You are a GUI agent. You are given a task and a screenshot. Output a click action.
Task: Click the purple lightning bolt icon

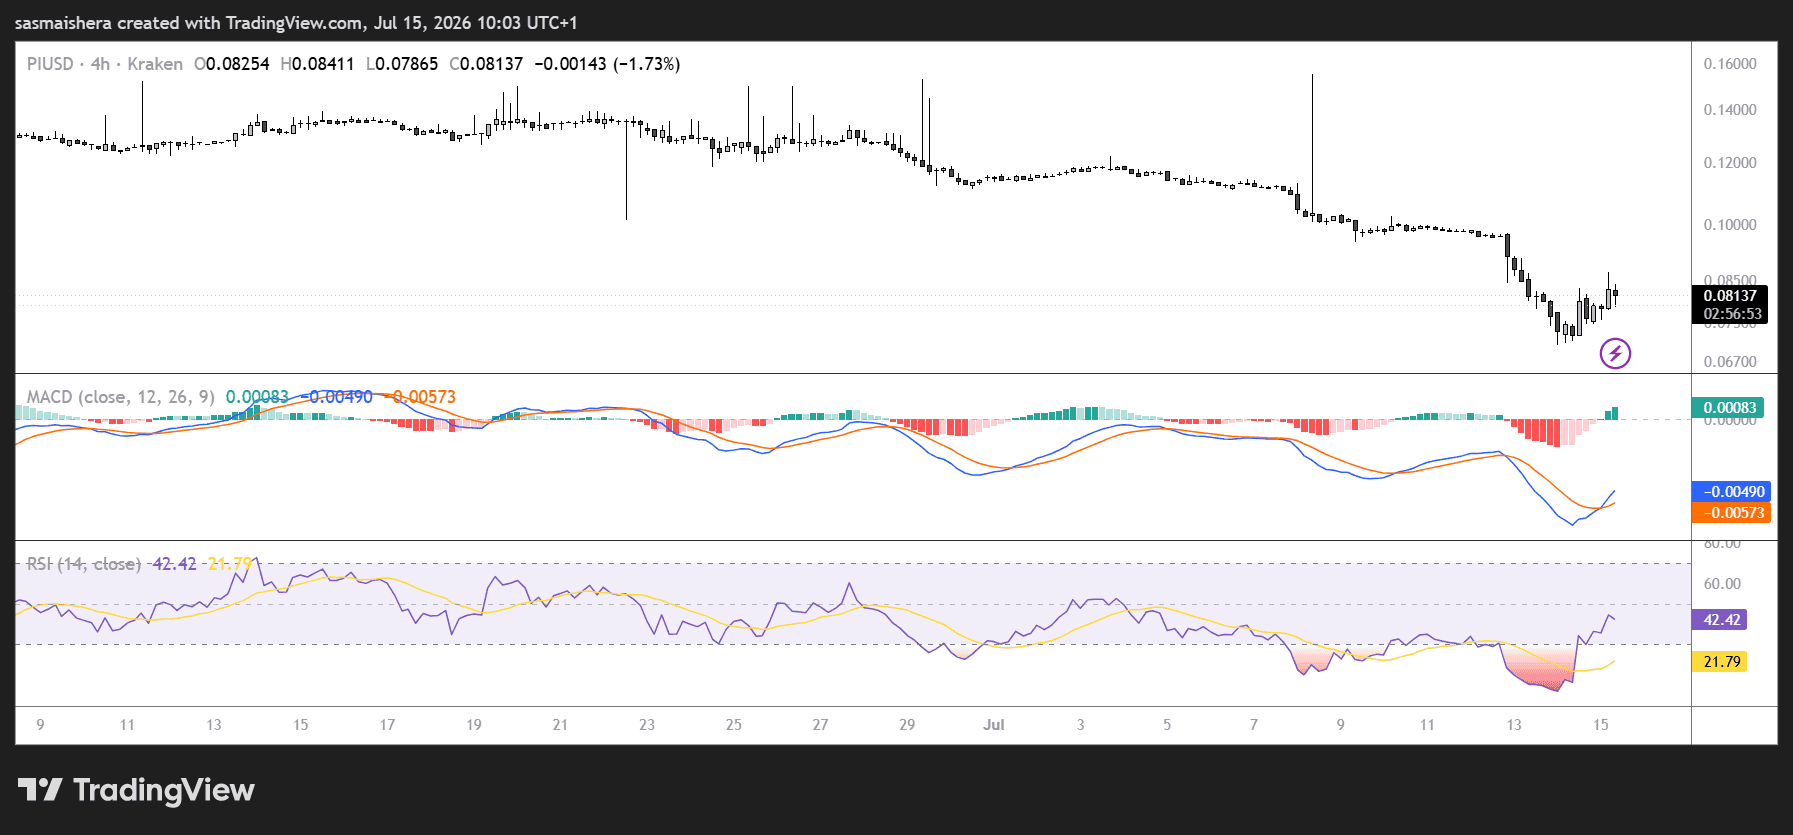[1615, 353]
